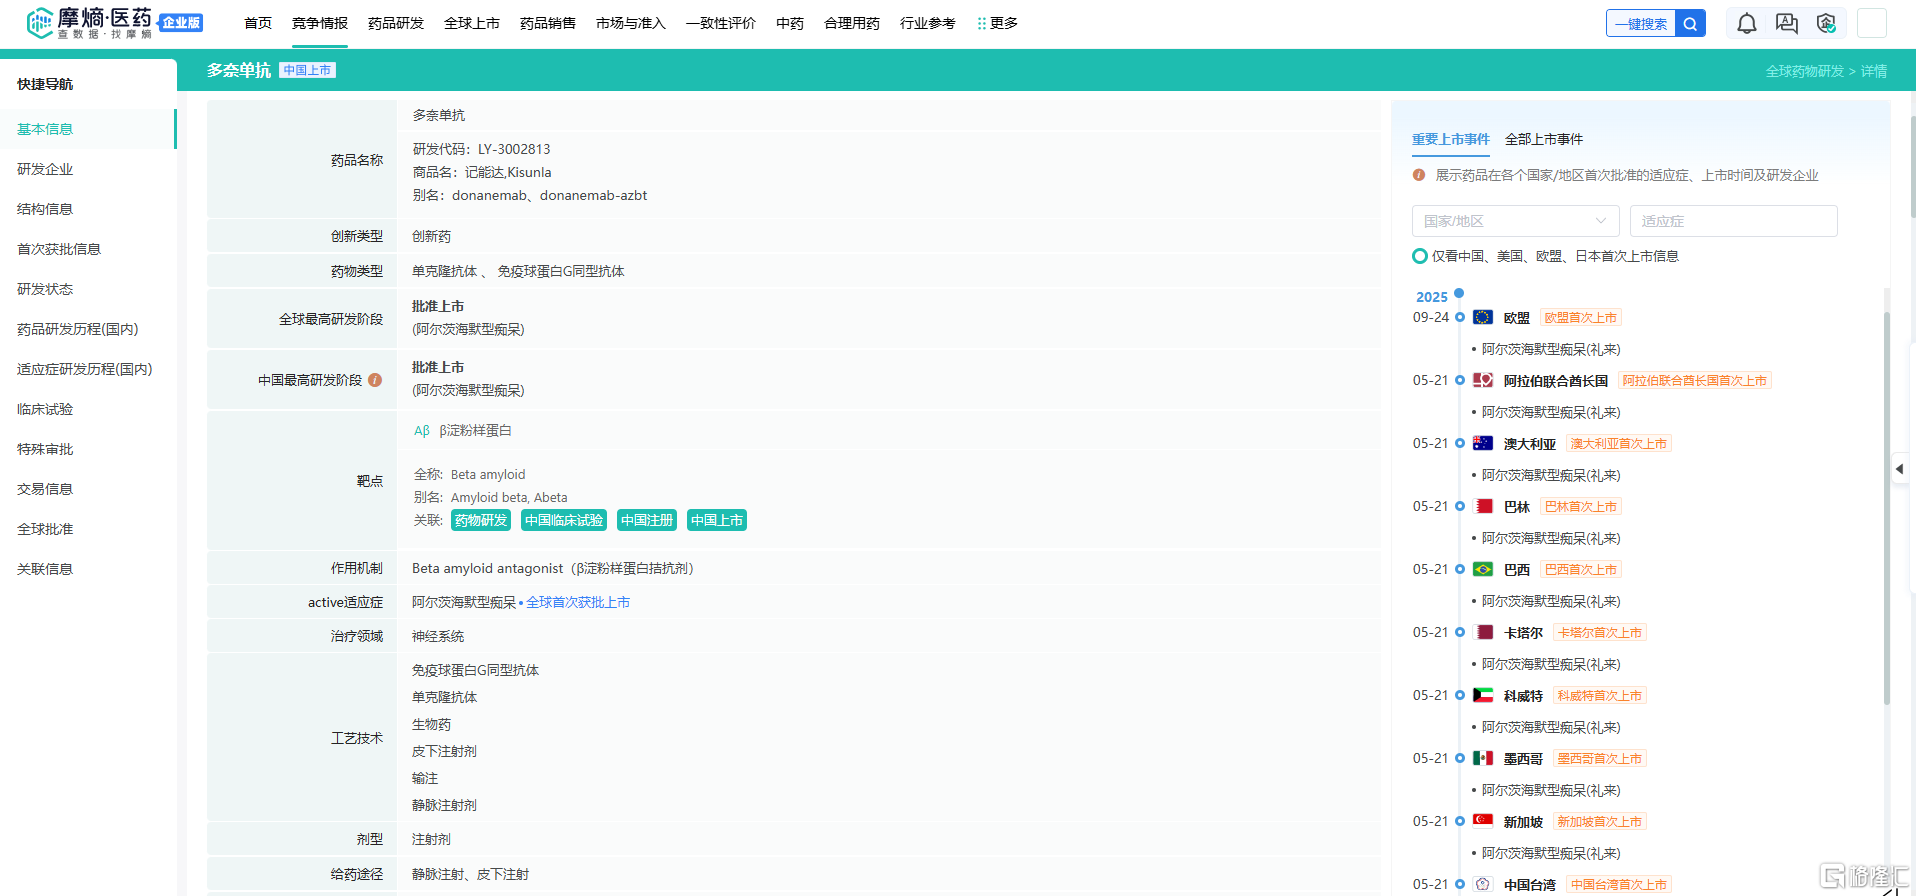The height and width of the screenshot is (896, 1916).
Task: Enable 仅看中国、美国、欧盟、日本首次上市信息 option
Action: coord(1419,256)
